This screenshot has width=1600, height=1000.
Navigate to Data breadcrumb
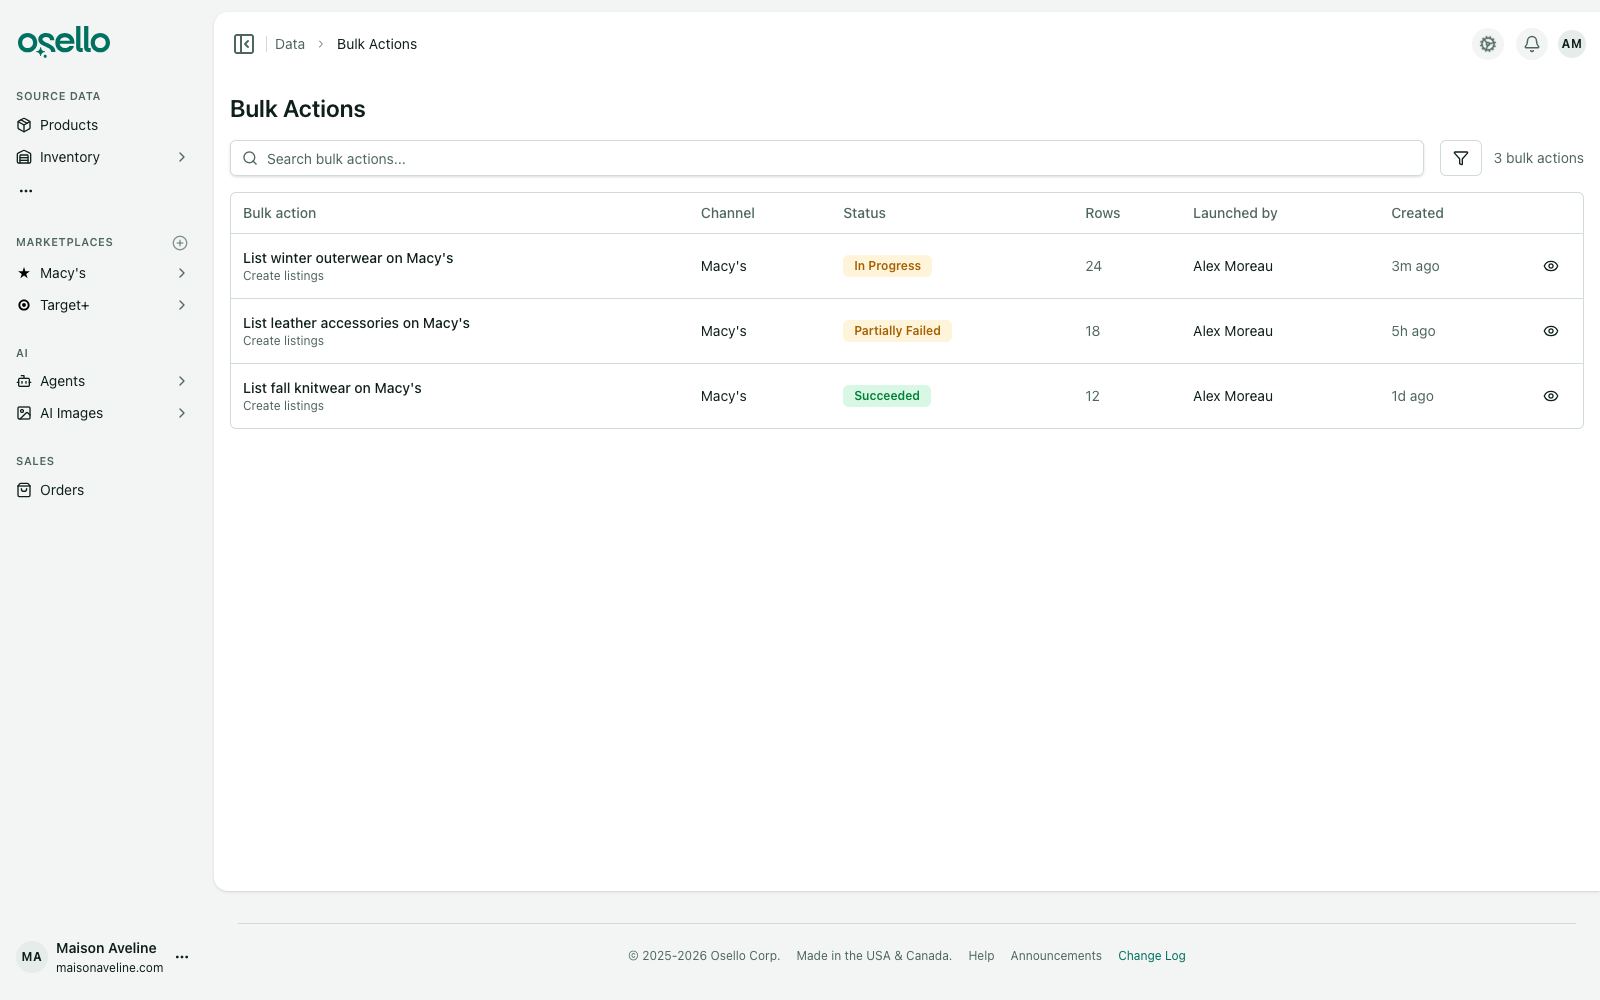click(x=290, y=44)
